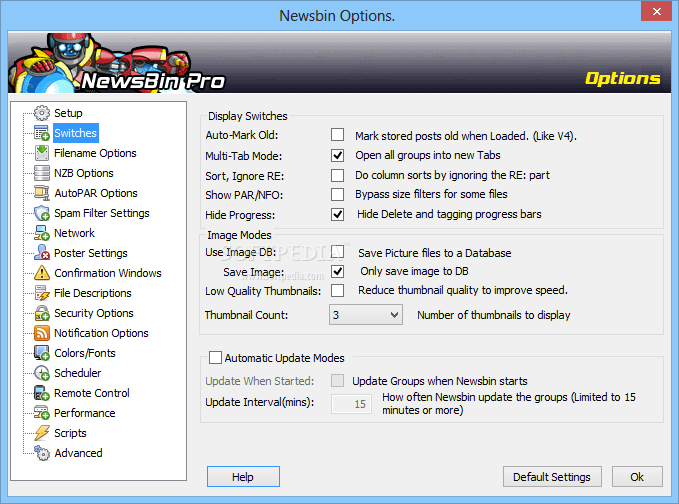Click the Security Options padlock icon
The height and width of the screenshot is (504, 679).
(42, 313)
